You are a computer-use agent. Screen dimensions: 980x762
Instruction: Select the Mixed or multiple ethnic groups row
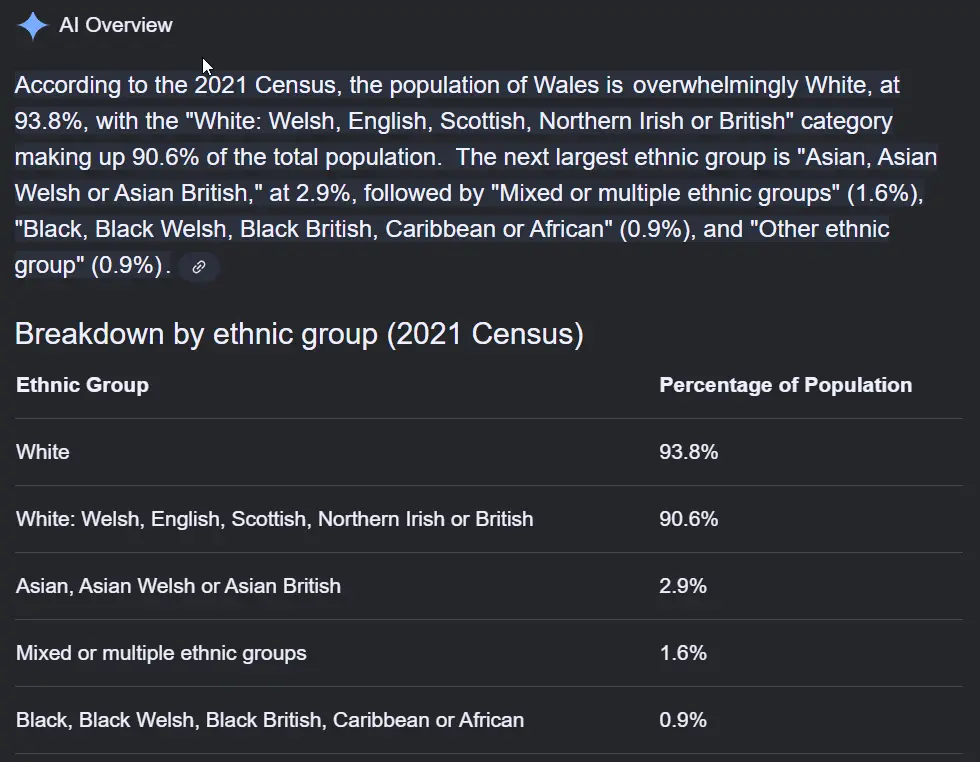point(161,653)
